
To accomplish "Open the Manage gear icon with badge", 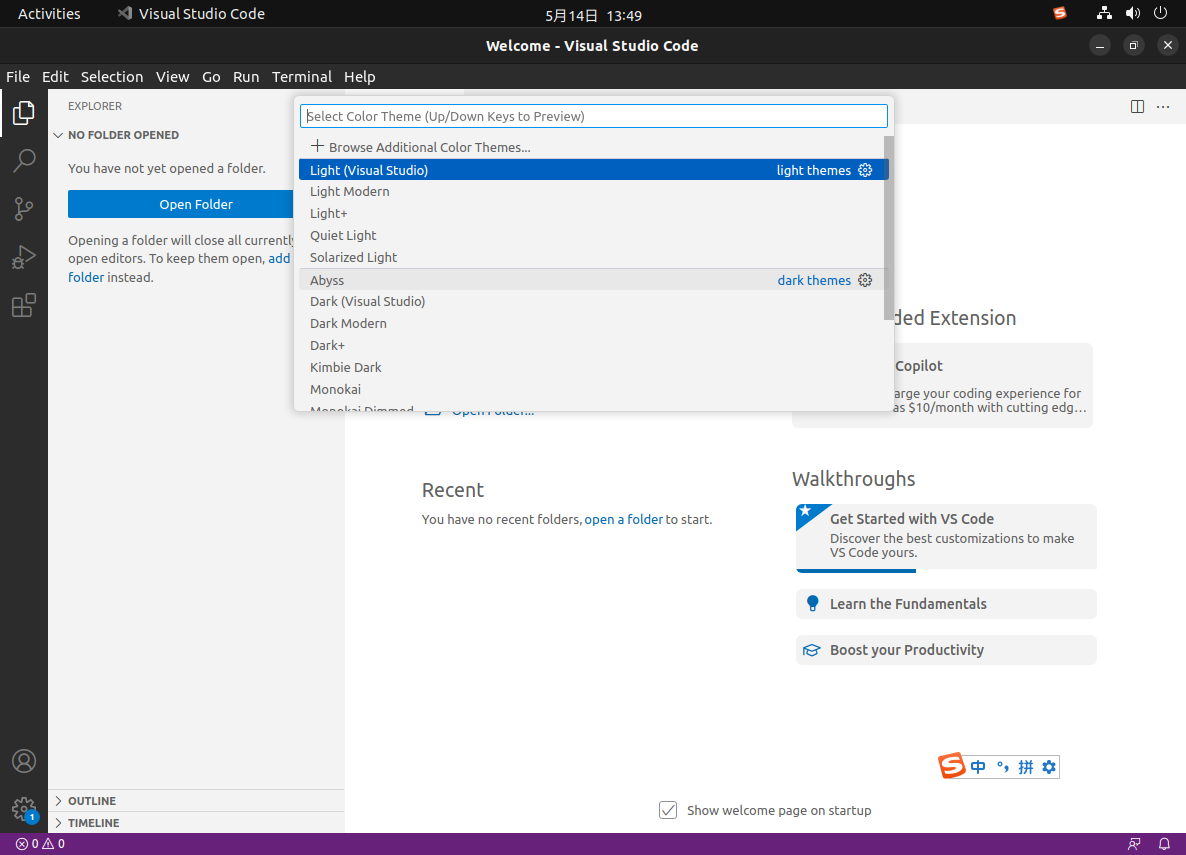I will 23,810.
